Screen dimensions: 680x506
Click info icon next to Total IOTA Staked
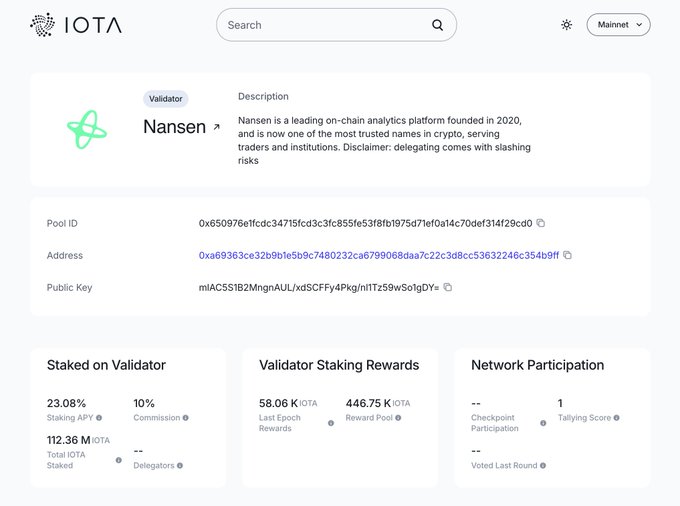click(x=118, y=460)
